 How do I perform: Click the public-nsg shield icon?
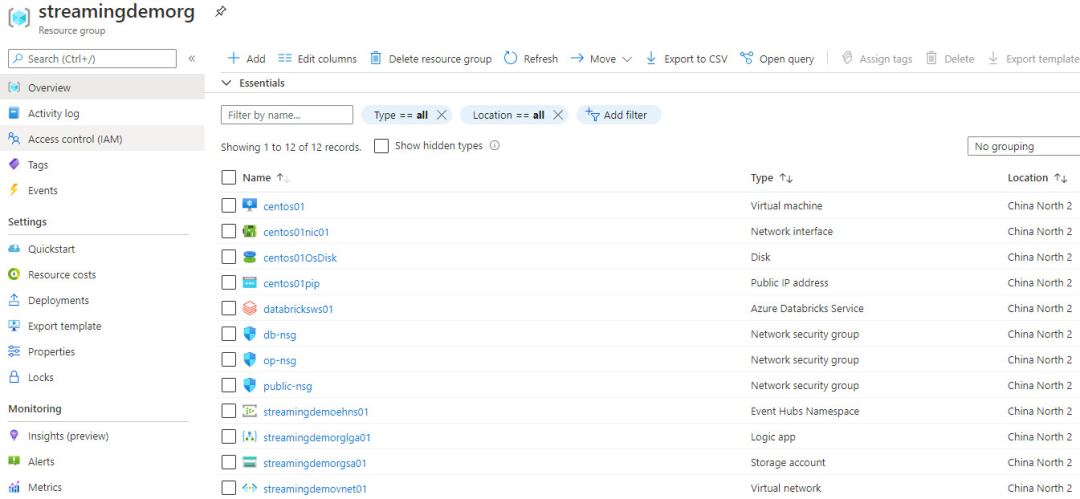[x=249, y=385]
